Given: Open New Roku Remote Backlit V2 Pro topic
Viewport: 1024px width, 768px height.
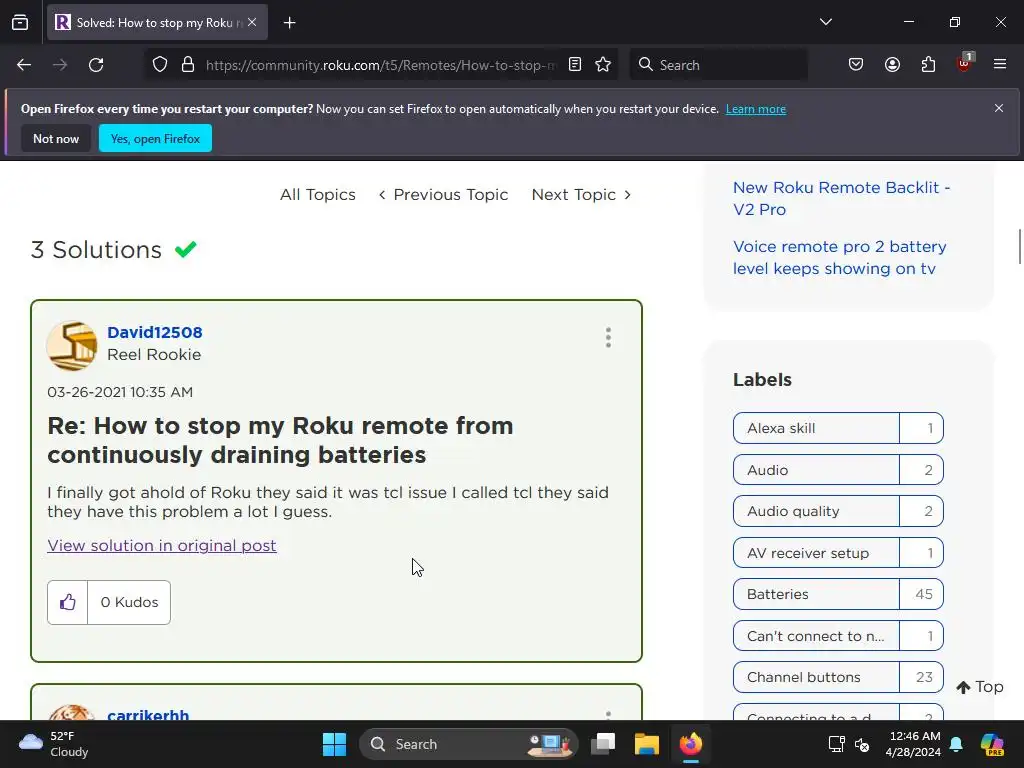Looking at the screenshot, I should [x=841, y=199].
